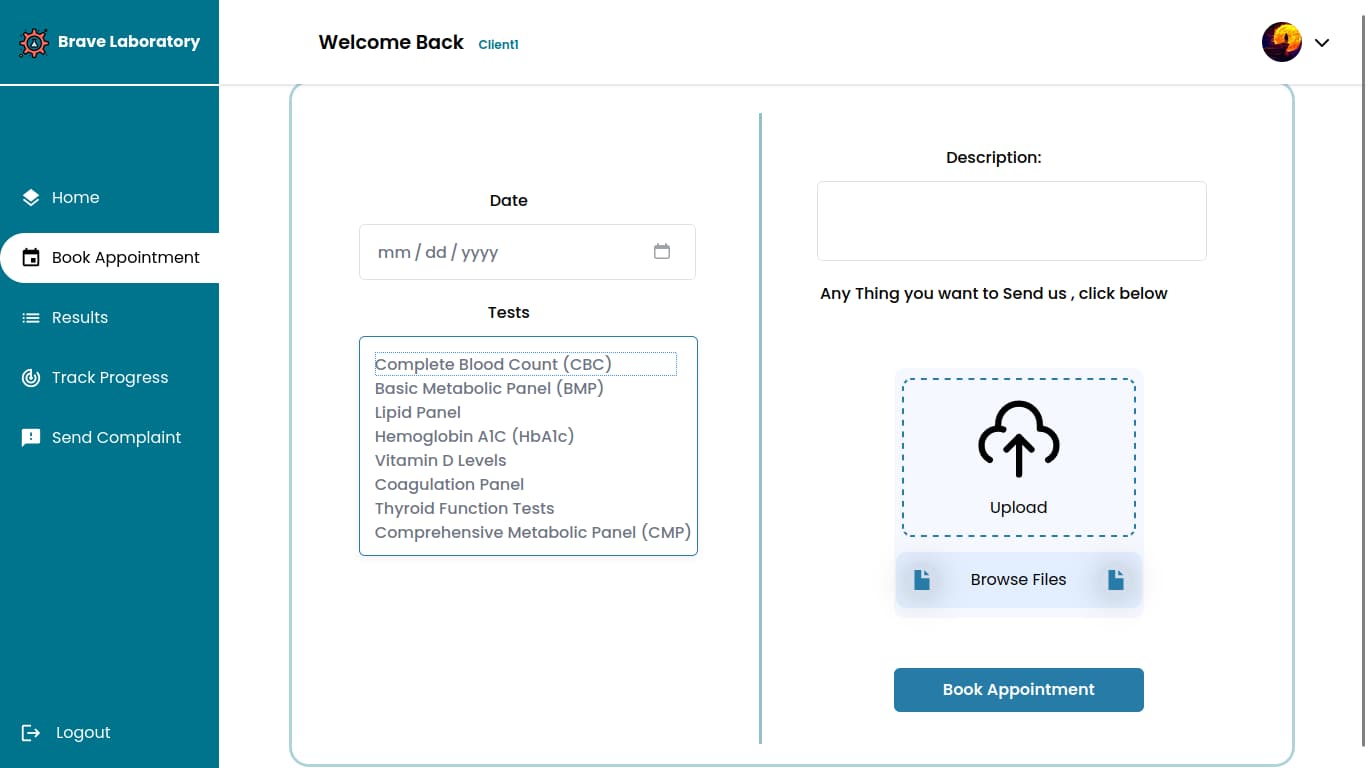
Task: Click the Book Appointment calendar icon
Action: (30, 257)
